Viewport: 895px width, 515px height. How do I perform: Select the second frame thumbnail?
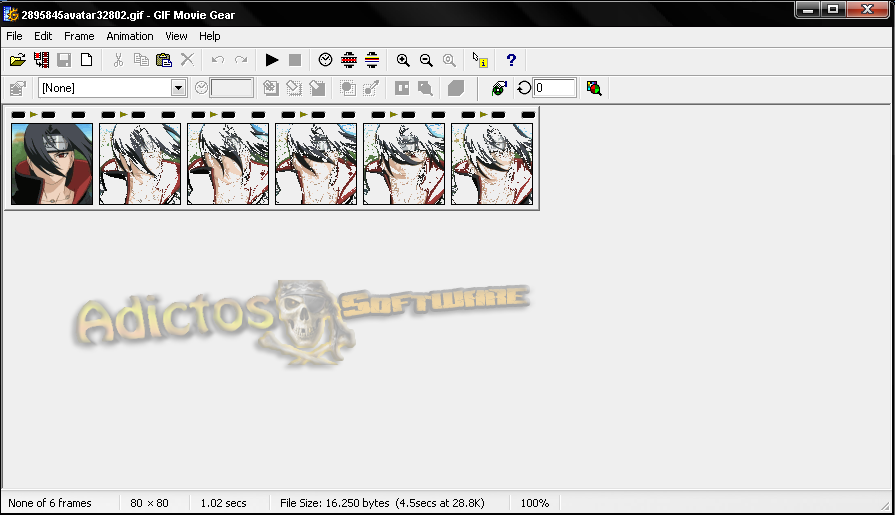[x=140, y=164]
